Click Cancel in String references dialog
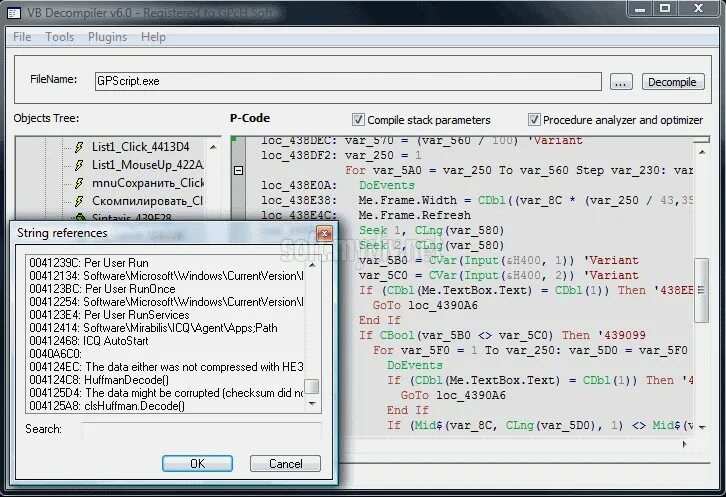726x497 pixels. (x=285, y=464)
